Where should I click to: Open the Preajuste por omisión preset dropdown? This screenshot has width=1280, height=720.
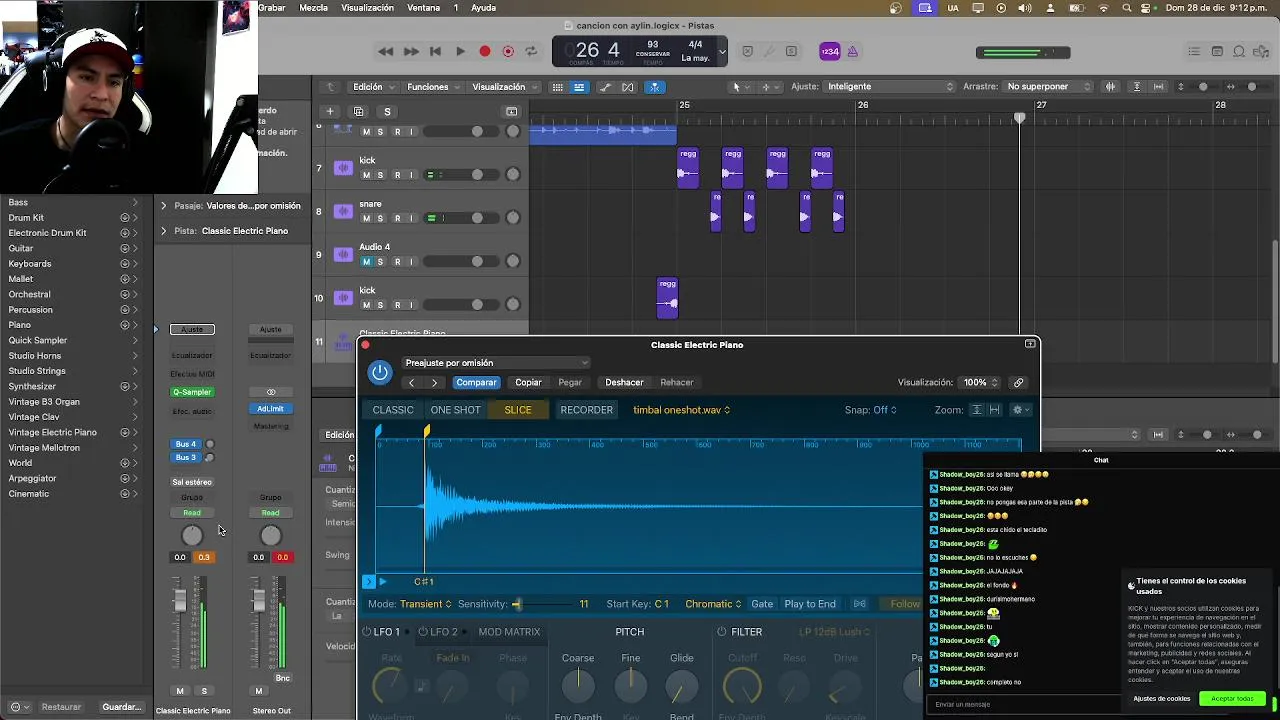[496, 363]
